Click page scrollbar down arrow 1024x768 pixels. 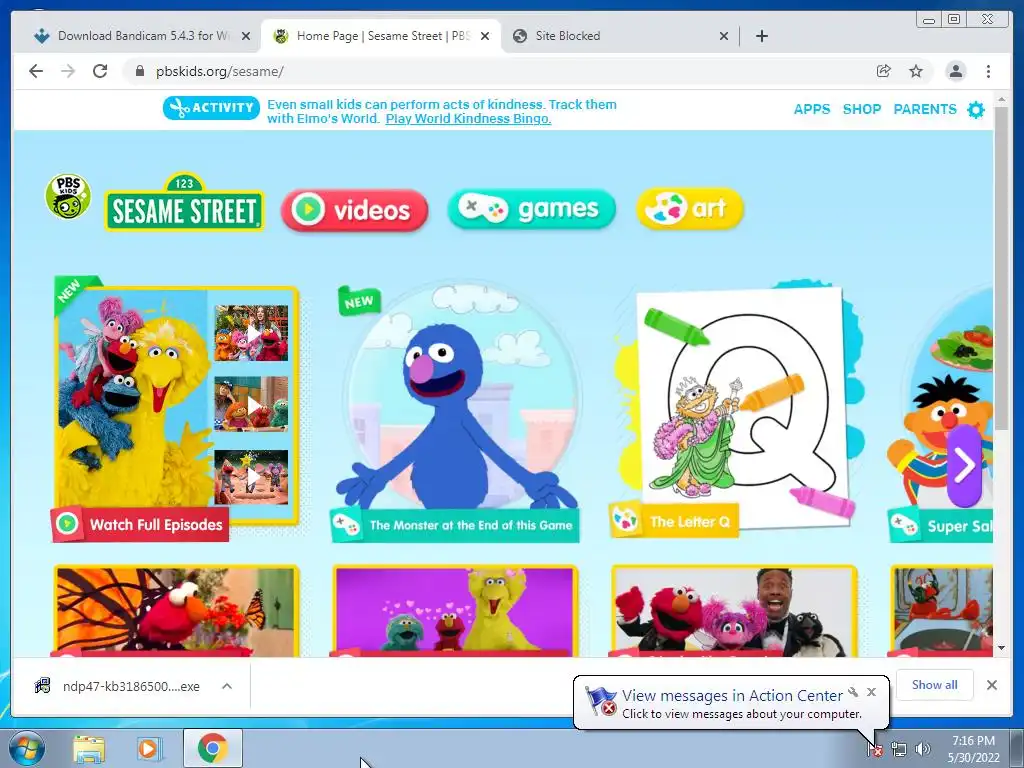1001,648
